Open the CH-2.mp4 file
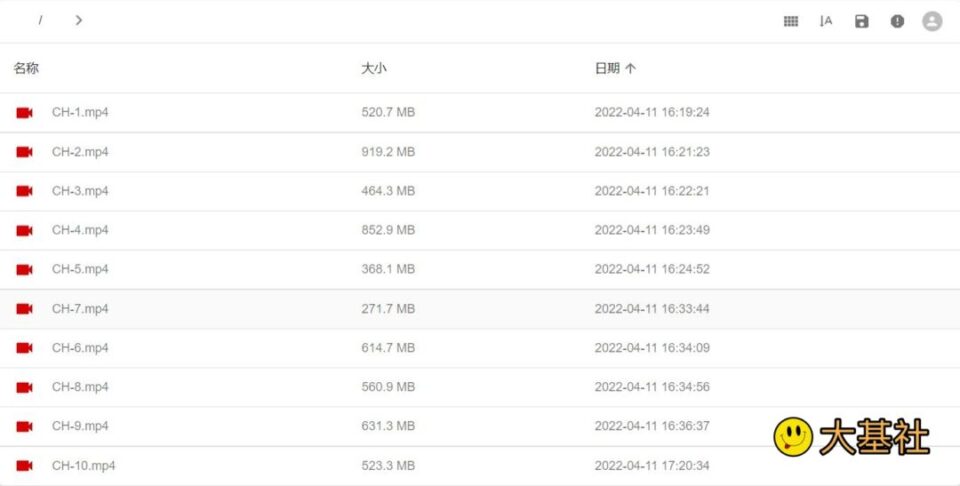 [x=80, y=152]
